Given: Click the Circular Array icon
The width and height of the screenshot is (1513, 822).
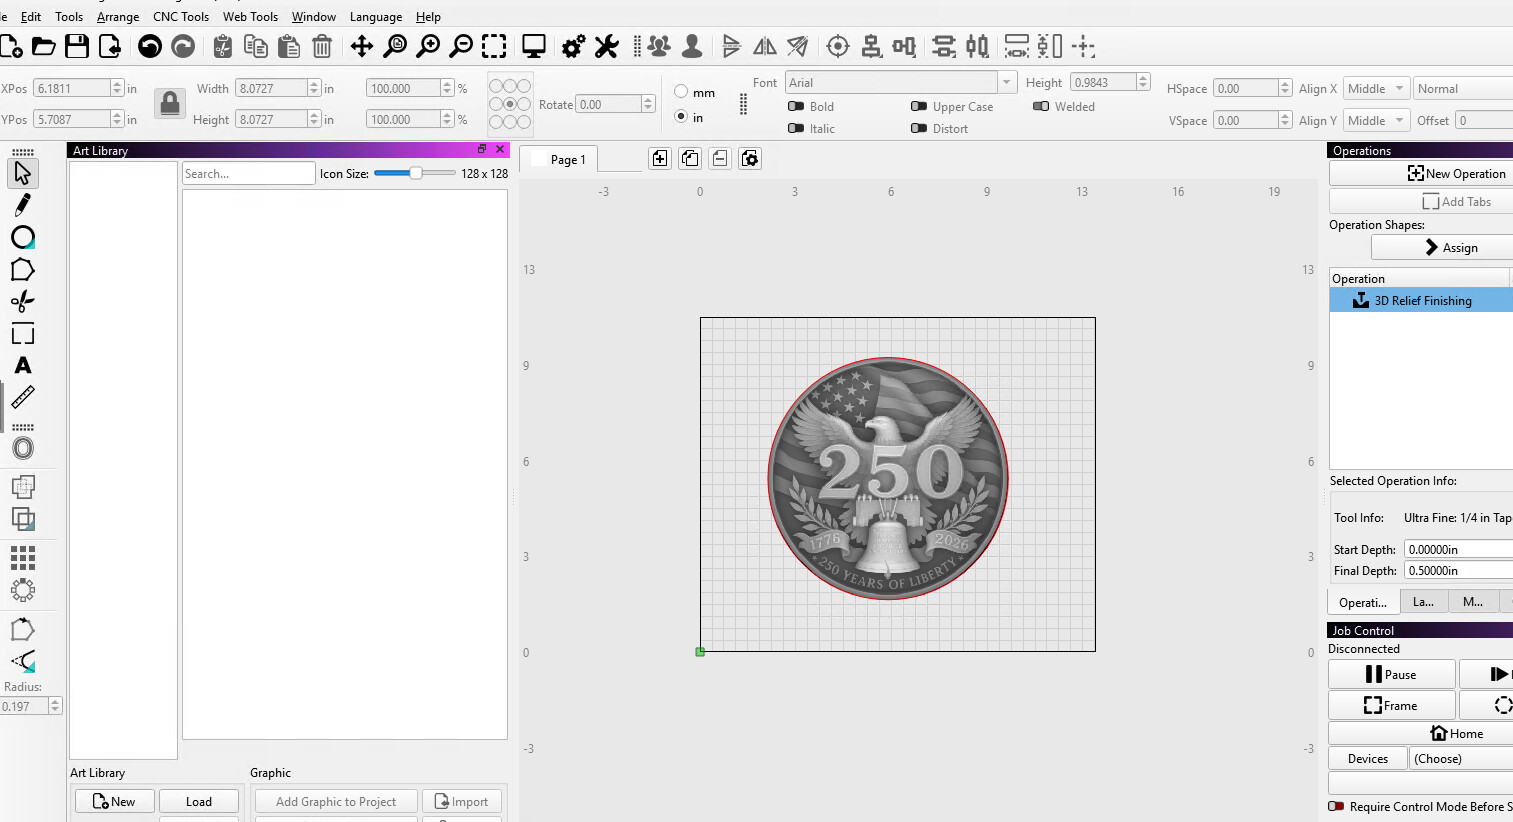Looking at the screenshot, I should point(23,589).
